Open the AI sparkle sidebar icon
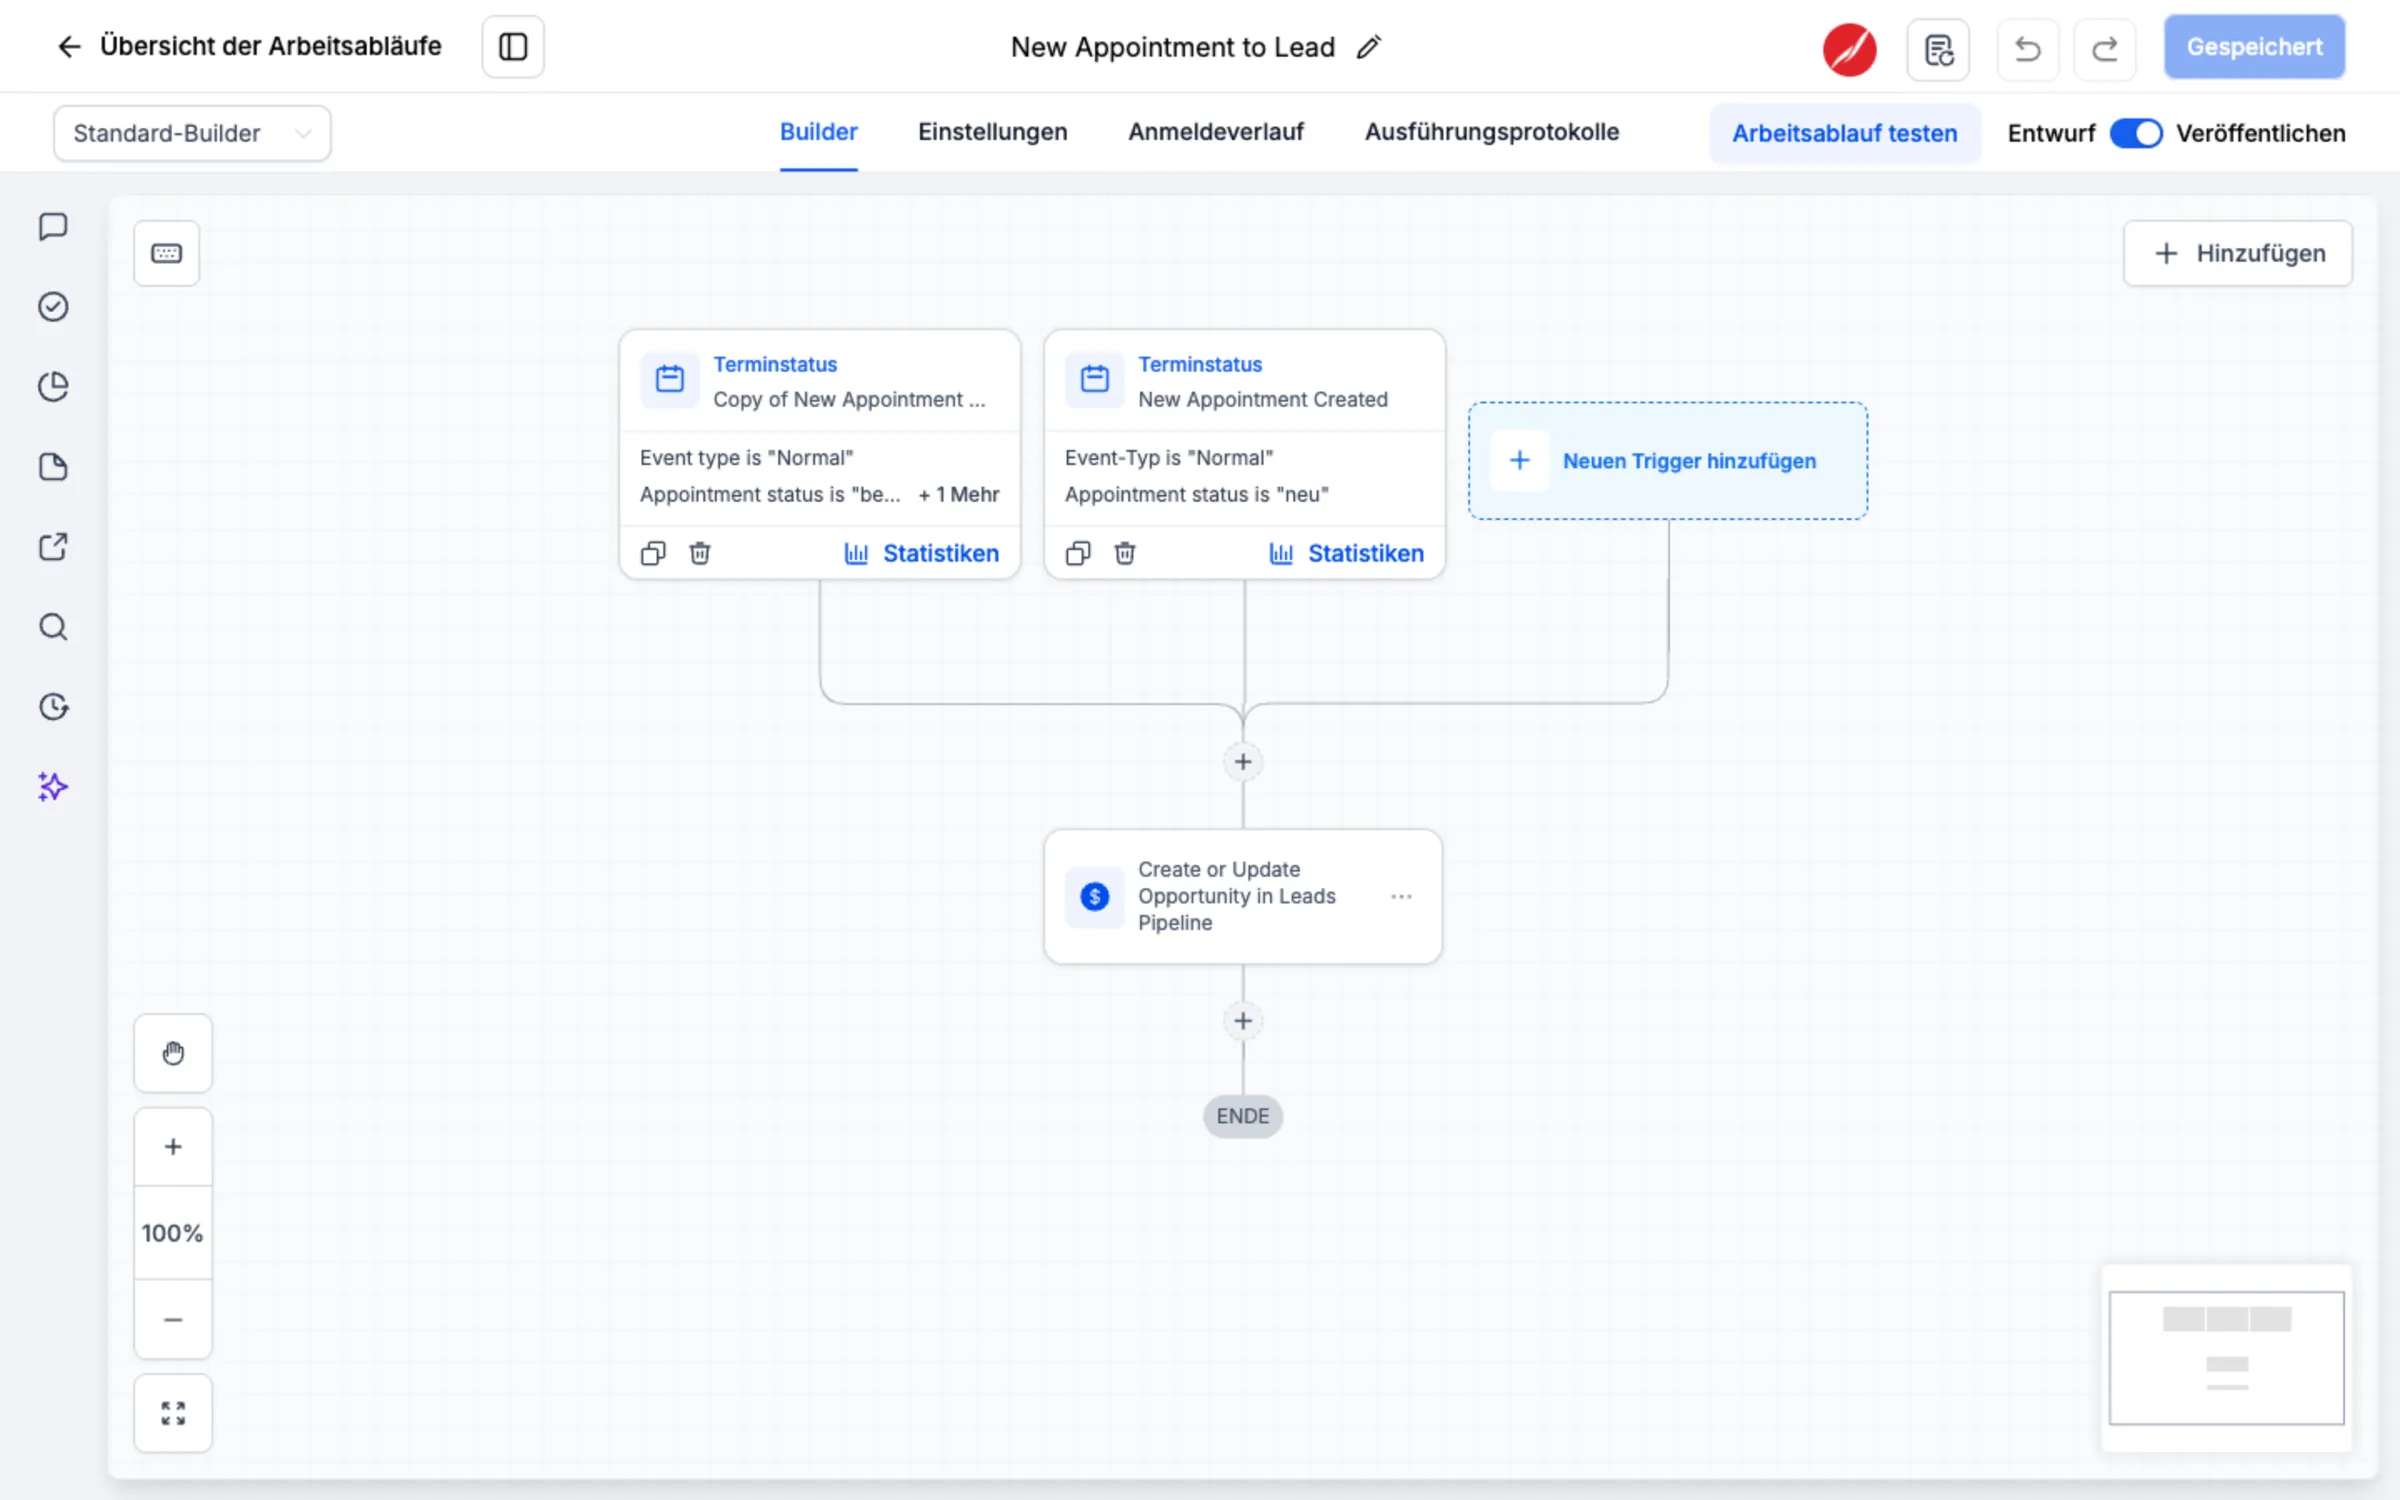 coord(53,787)
